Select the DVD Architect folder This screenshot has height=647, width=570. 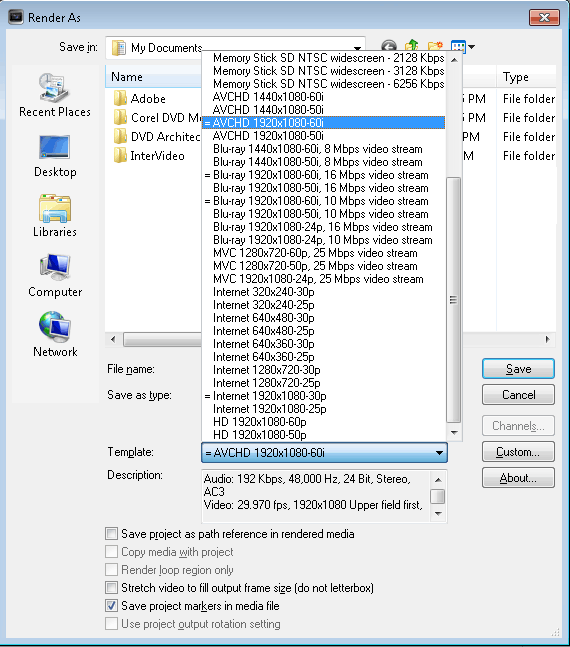coord(157,137)
